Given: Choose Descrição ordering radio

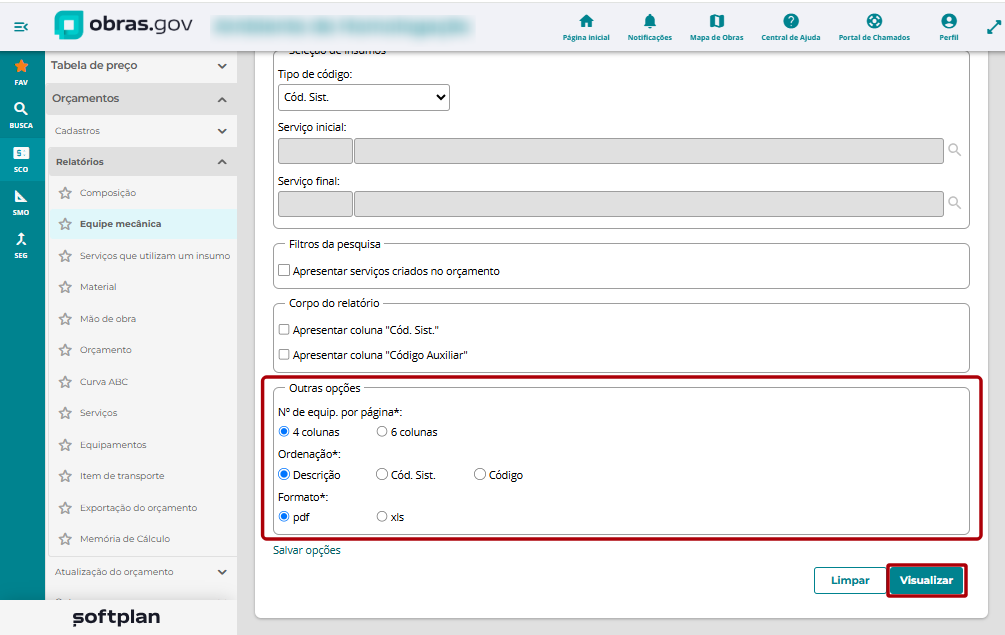Looking at the screenshot, I should click(x=284, y=474).
